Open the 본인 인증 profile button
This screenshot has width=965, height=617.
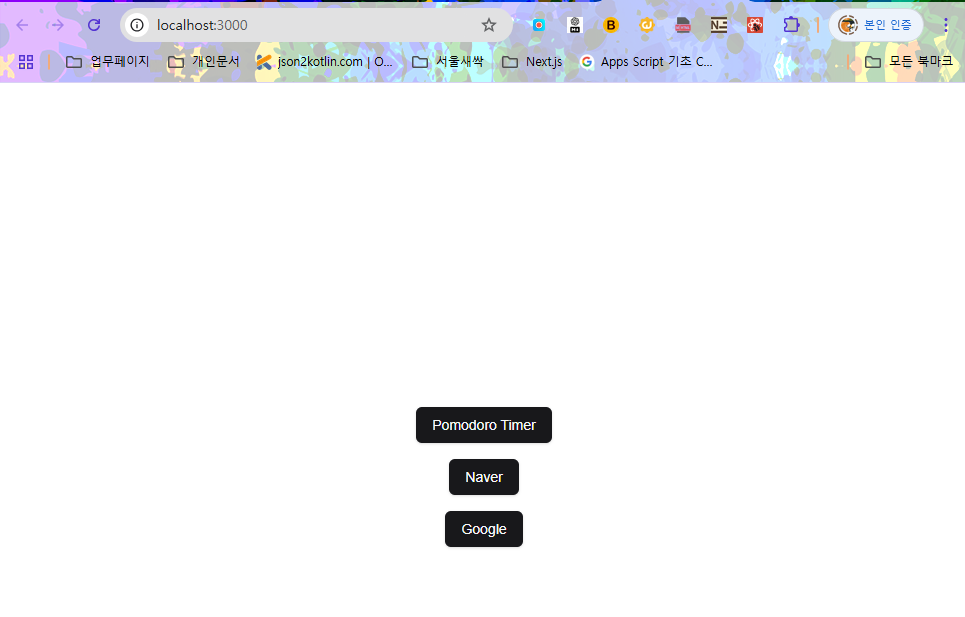pyautogui.click(x=876, y=25)
